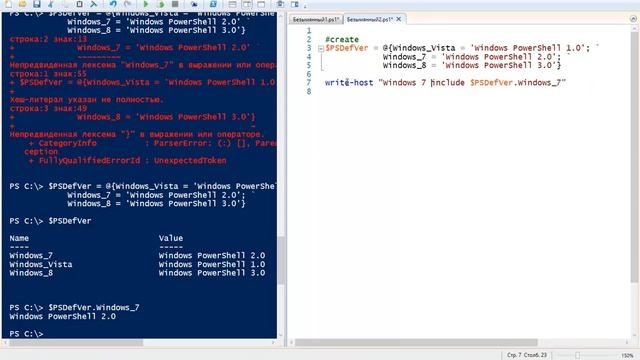Click $PSDefVer.Windows_7 command in console
This screenshot has width=640, height=360.
94,308
